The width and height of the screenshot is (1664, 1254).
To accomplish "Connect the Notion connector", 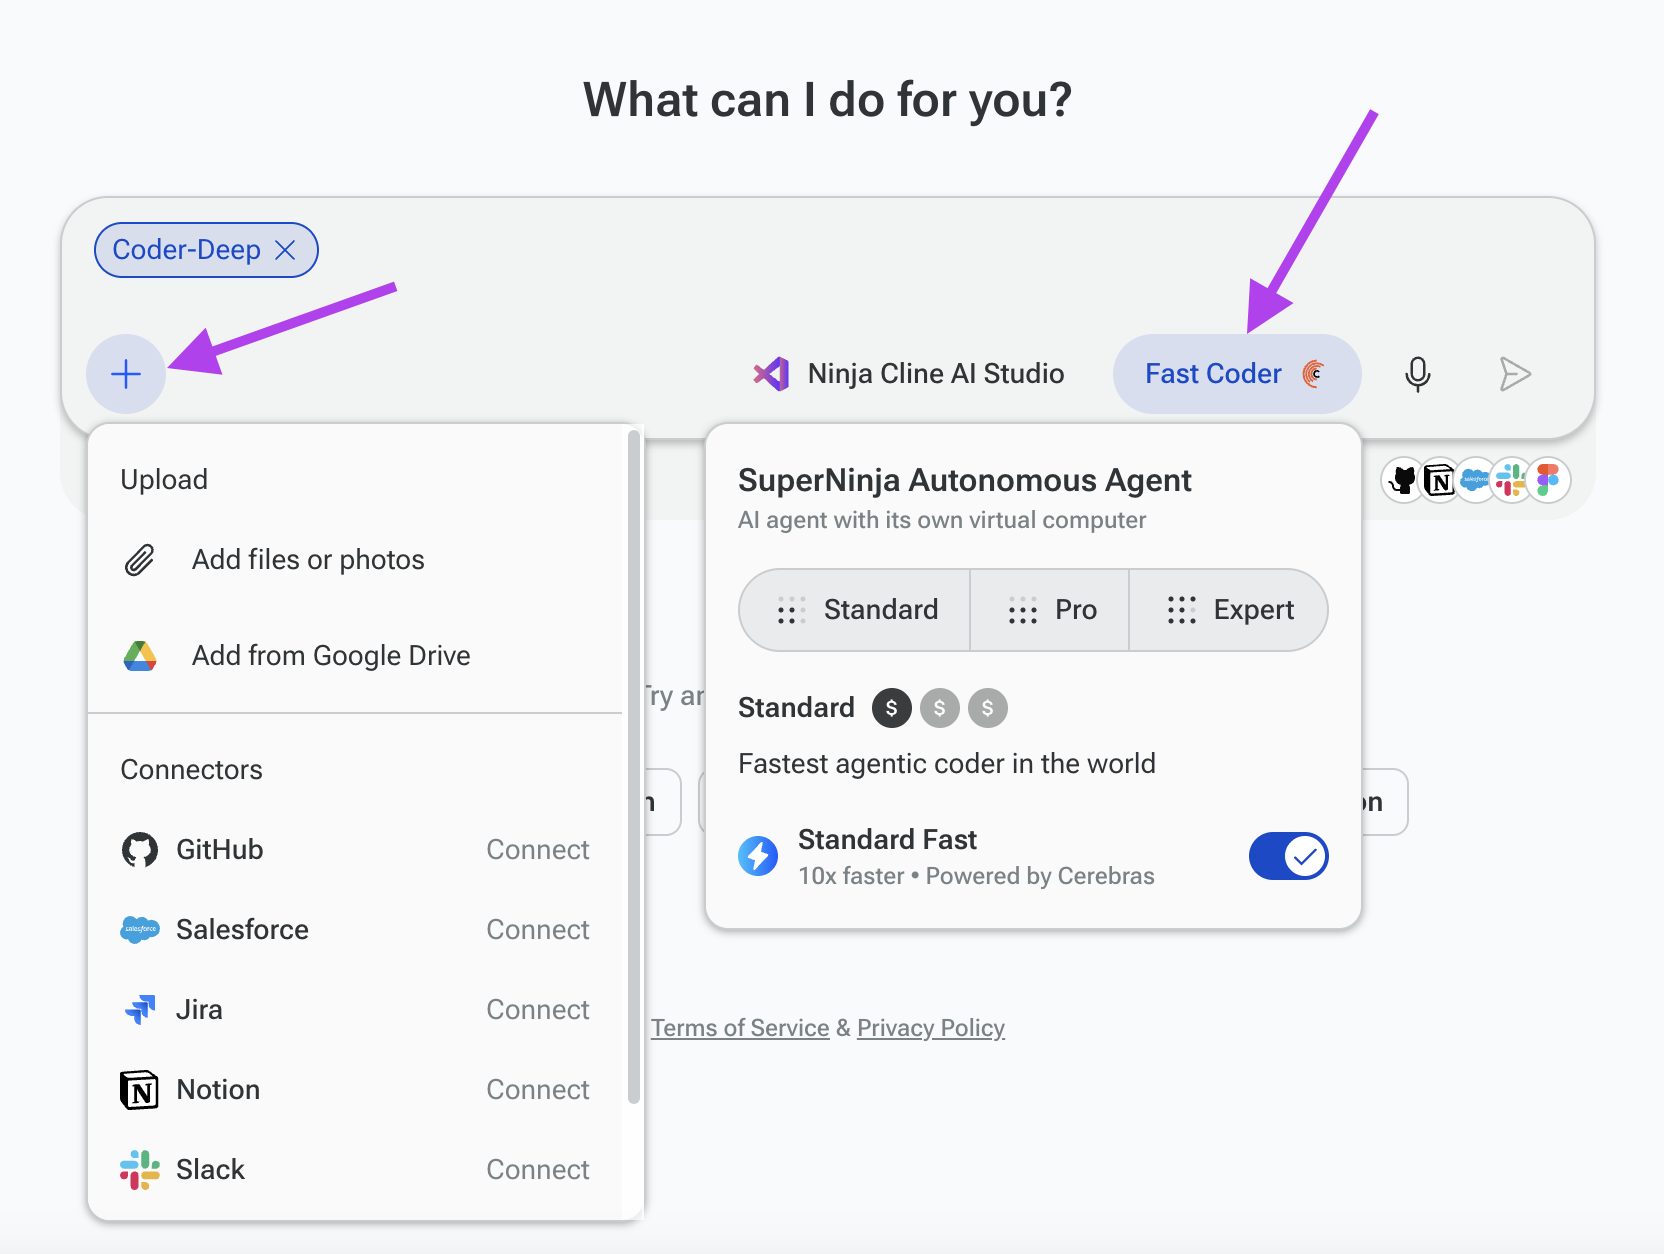I will click(538, 1090).
